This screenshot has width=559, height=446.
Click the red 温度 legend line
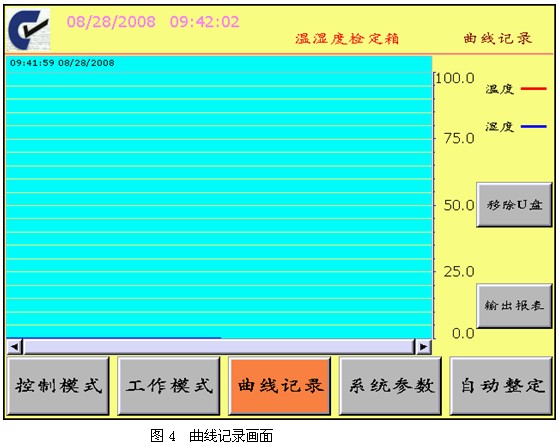coord(533,88)
